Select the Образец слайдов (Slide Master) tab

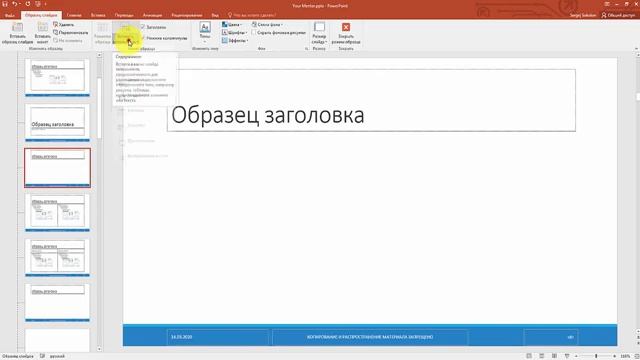click(x=41, y=15)
